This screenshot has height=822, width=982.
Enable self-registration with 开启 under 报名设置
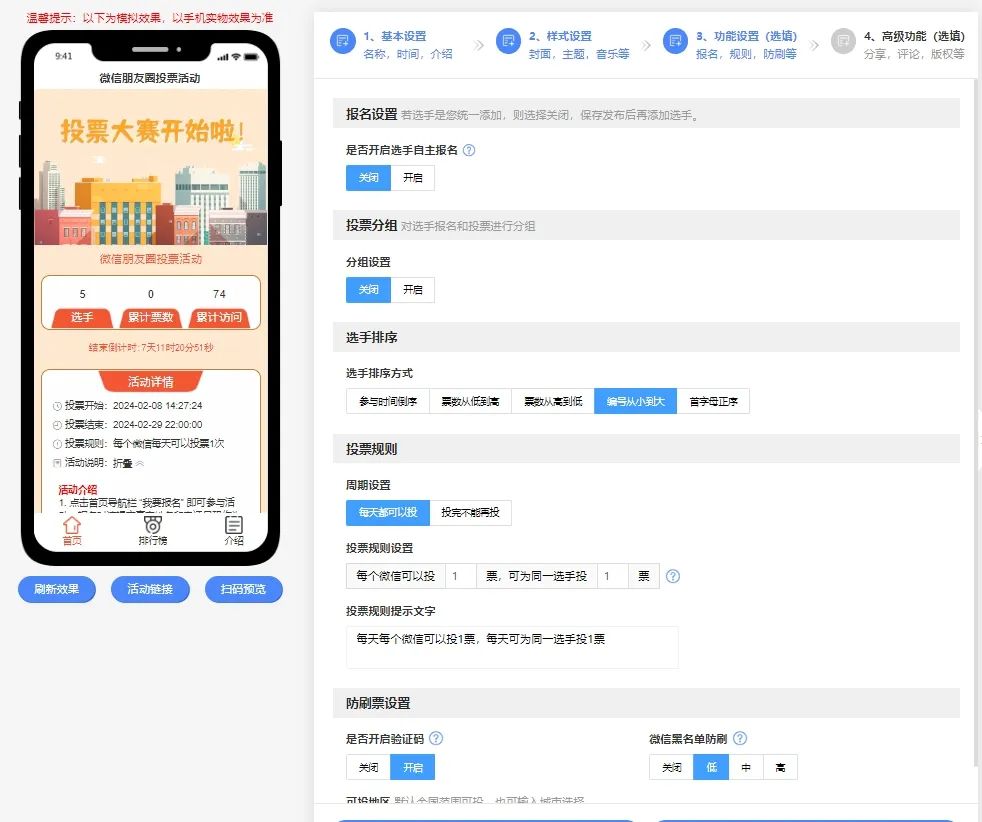(412, 178)
